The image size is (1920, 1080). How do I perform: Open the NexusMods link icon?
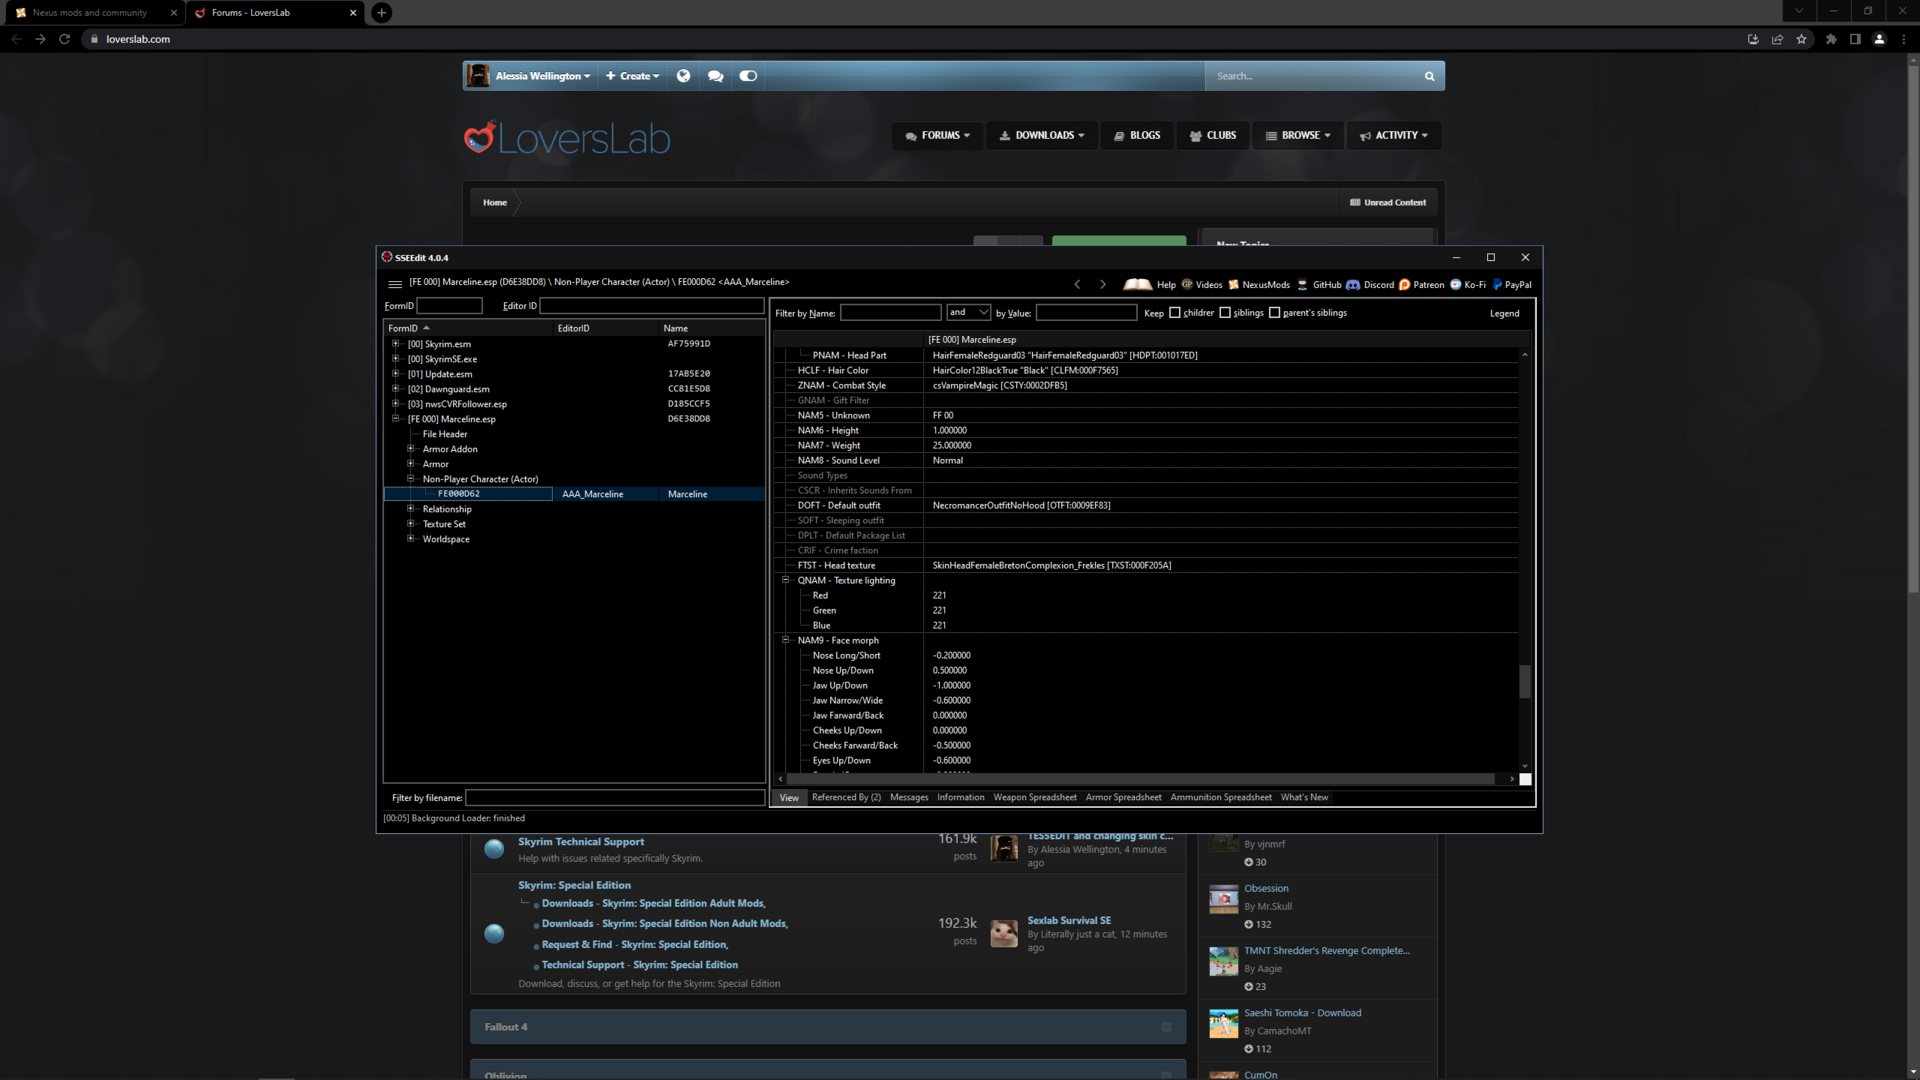click(x=1234, y=285)
